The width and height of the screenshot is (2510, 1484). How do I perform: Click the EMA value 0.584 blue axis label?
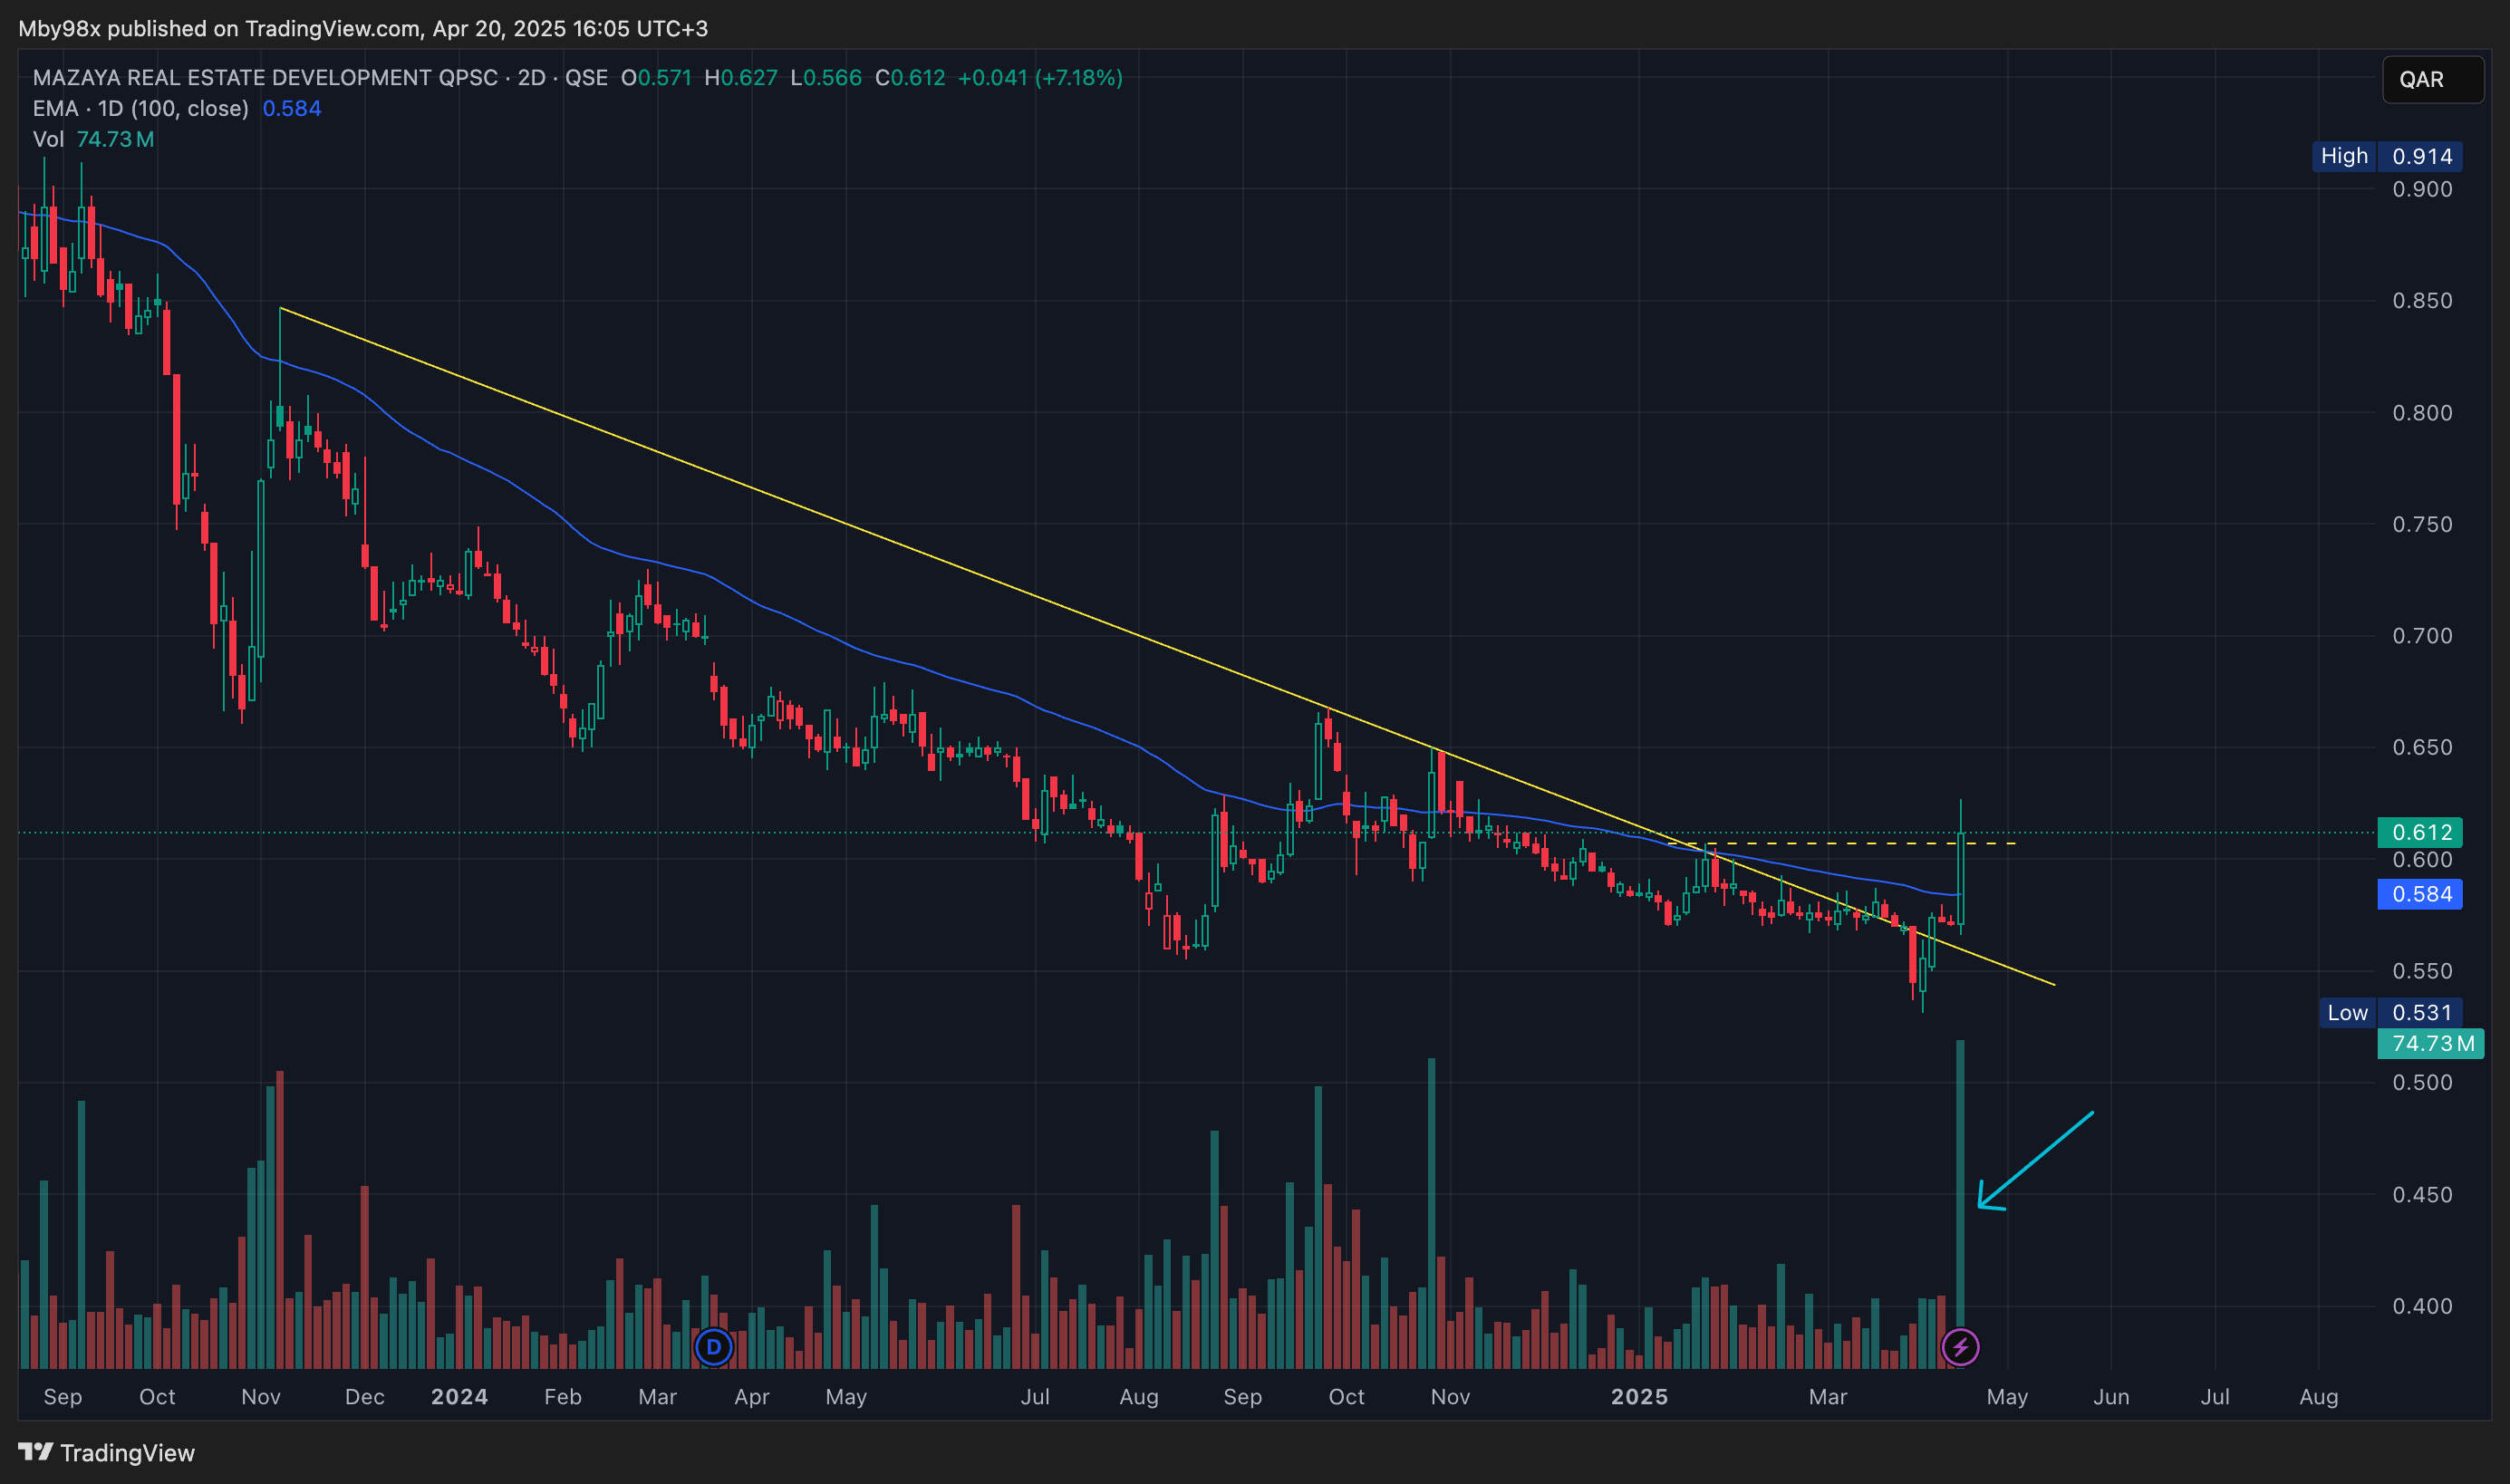2419,894
